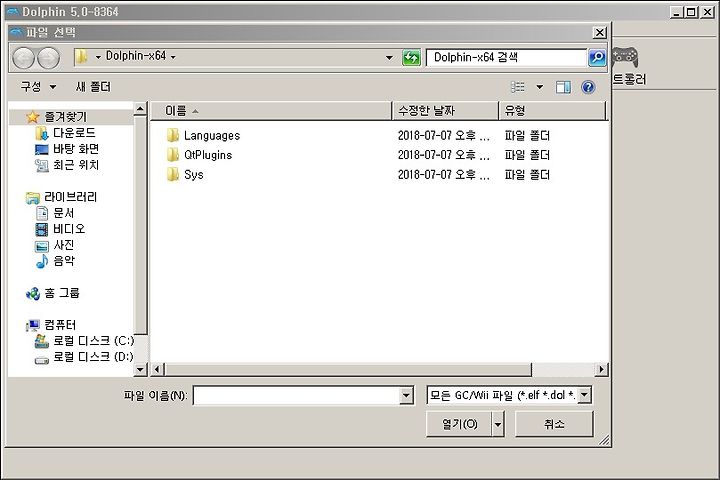The image size is (720, 480).
Task: Click the 다운로드 sidebar entry
Action: pos(74,133)
